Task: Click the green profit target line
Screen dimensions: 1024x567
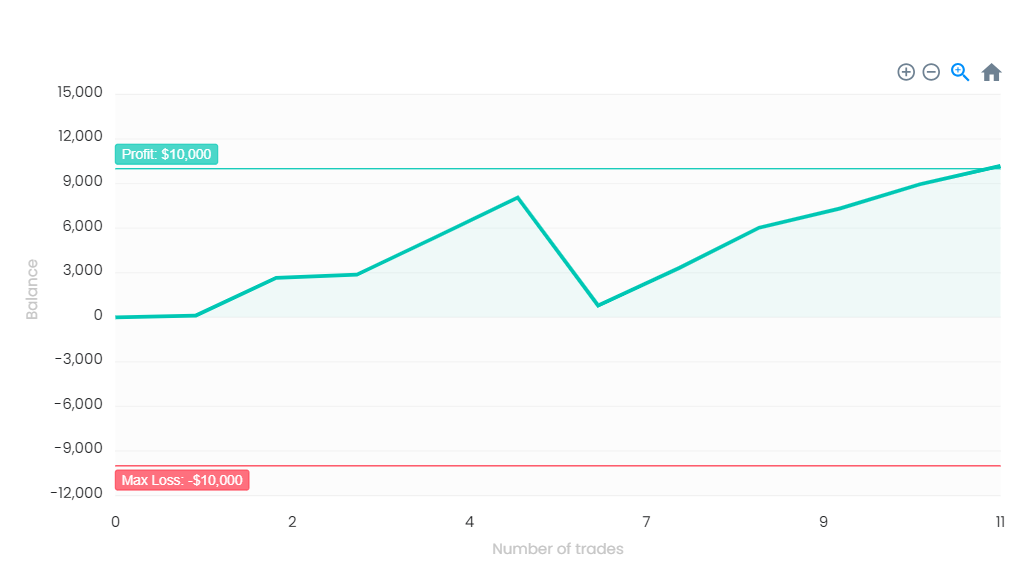Action: (x=558, y=169)
